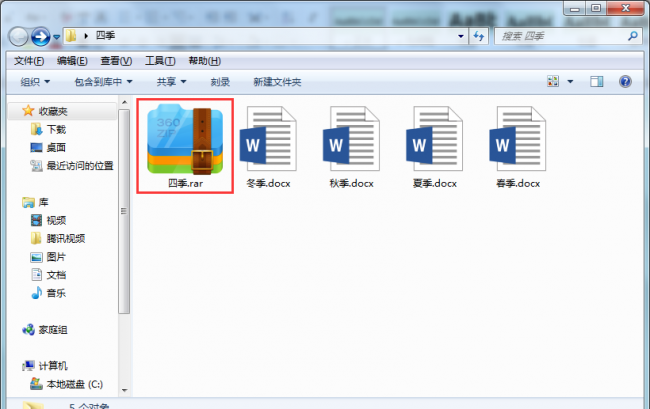Open the 文件(F) menu

tap(29, 61)
